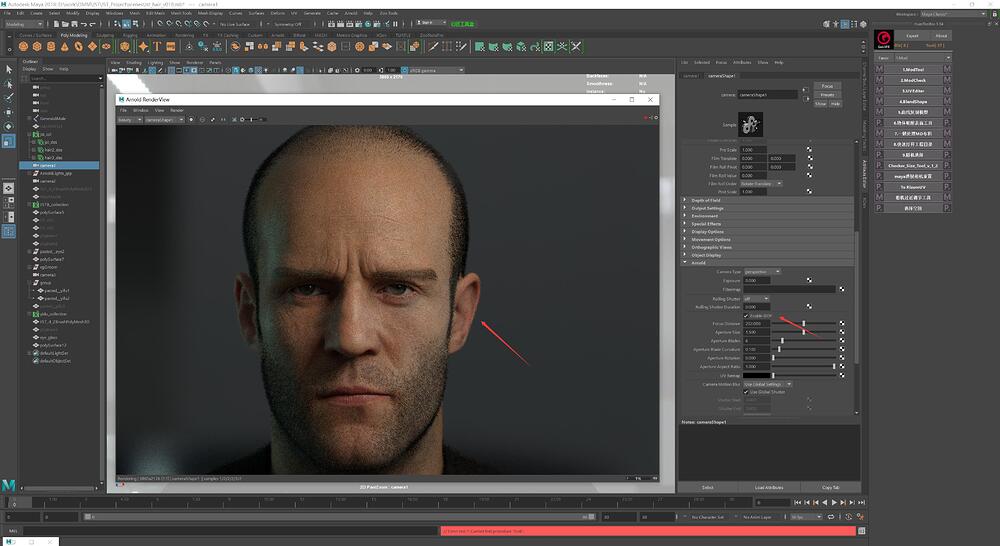This screenshot has height=546, width=1000.
Task: Click the polygon Type text tool icon
Action: [x=157, y=47]
